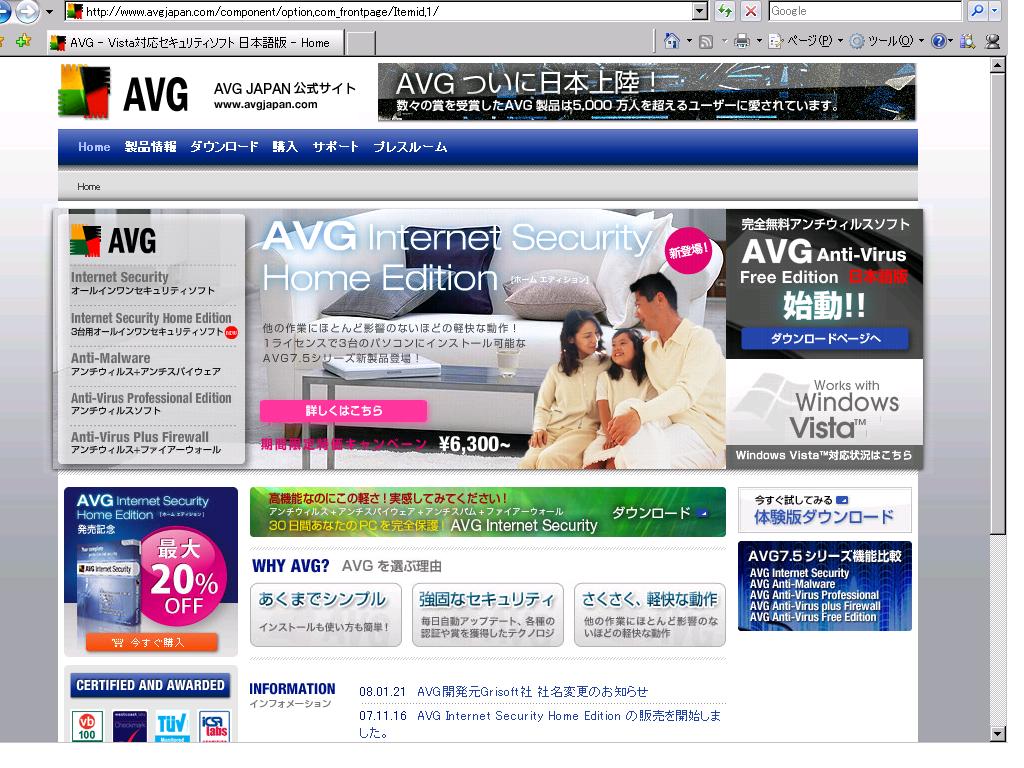Click the blue Help question-mark icon
Screen dimensions: 1024x768
pos(938,41)
